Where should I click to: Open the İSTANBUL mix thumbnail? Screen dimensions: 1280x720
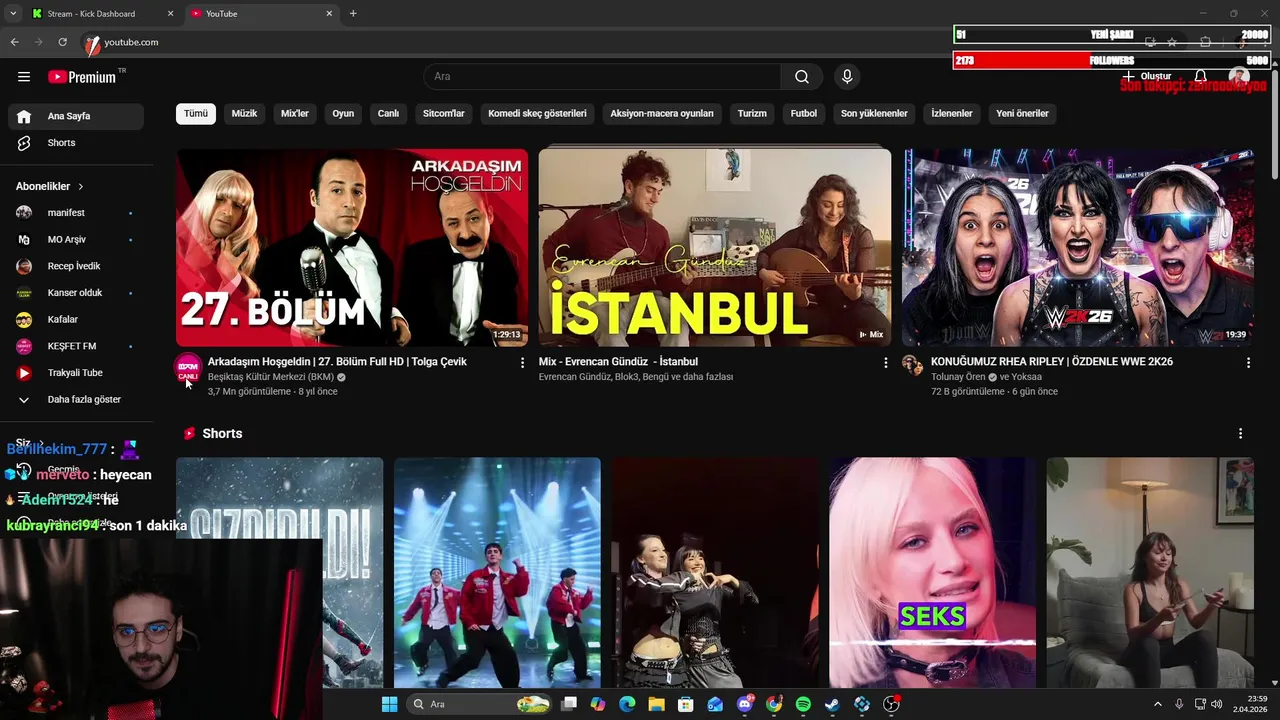coord(715,247)
